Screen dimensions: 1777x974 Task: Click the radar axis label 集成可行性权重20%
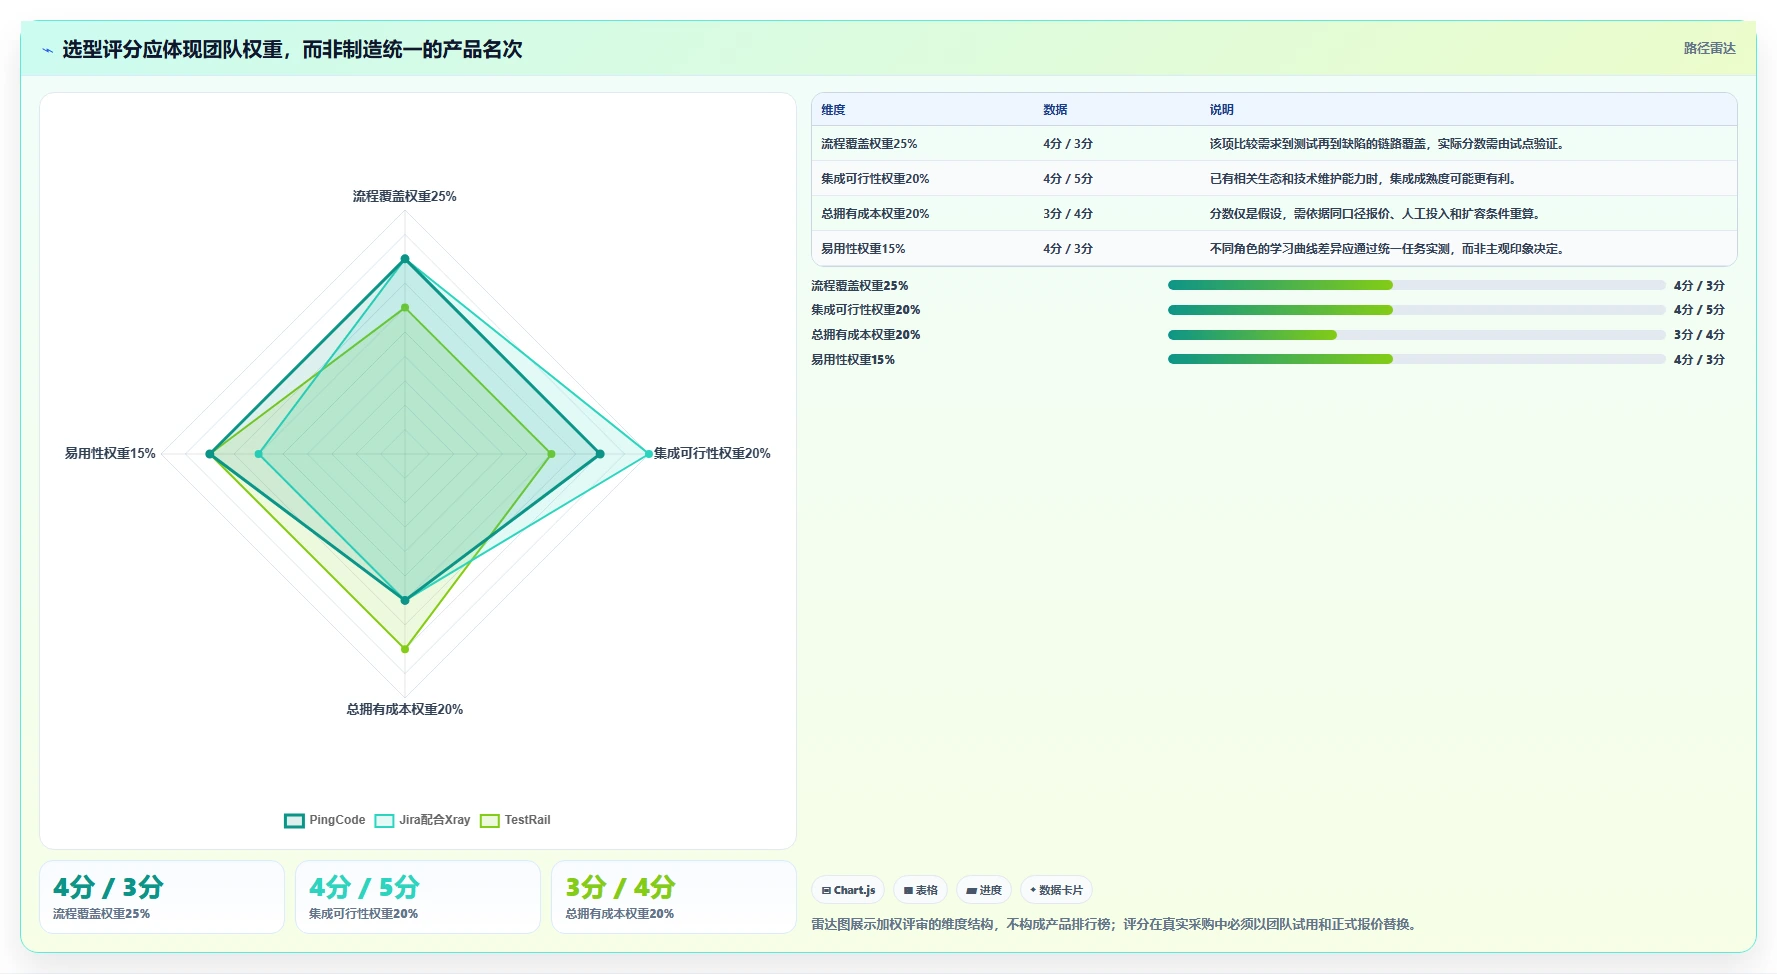click(712, 454)
